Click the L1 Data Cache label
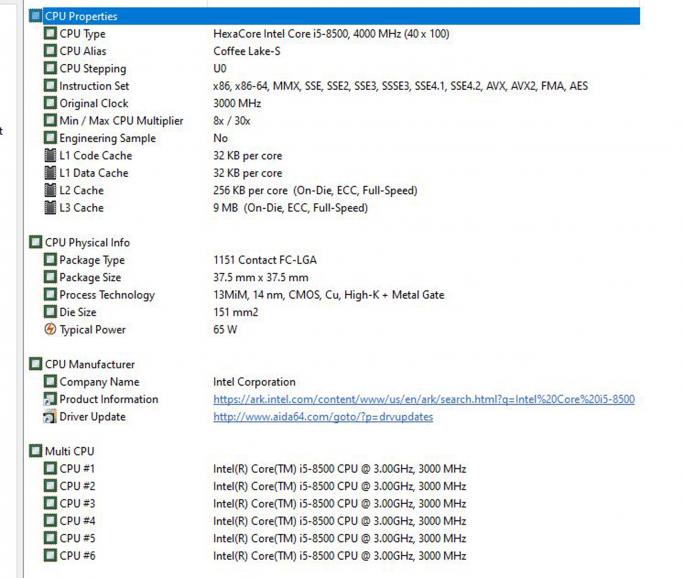 click(x=94, y=173)
